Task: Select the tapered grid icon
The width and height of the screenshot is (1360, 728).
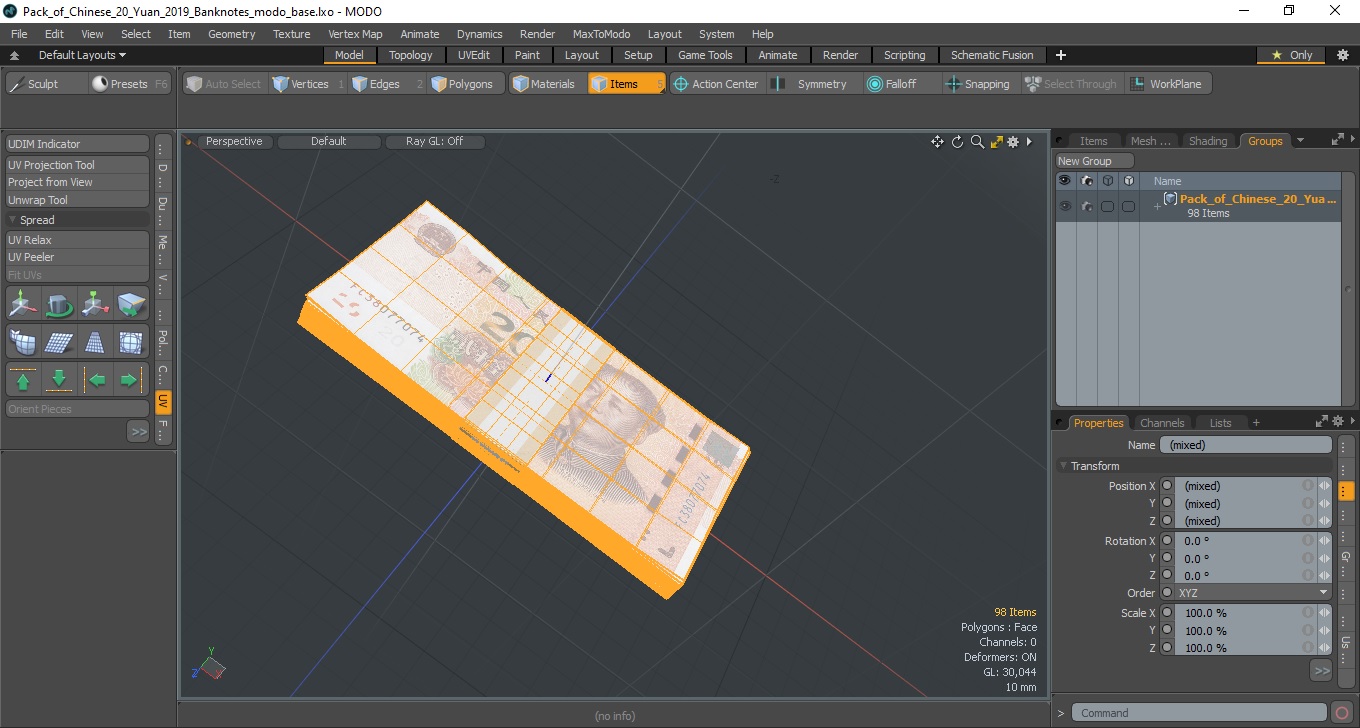Action: coord(95,342)
